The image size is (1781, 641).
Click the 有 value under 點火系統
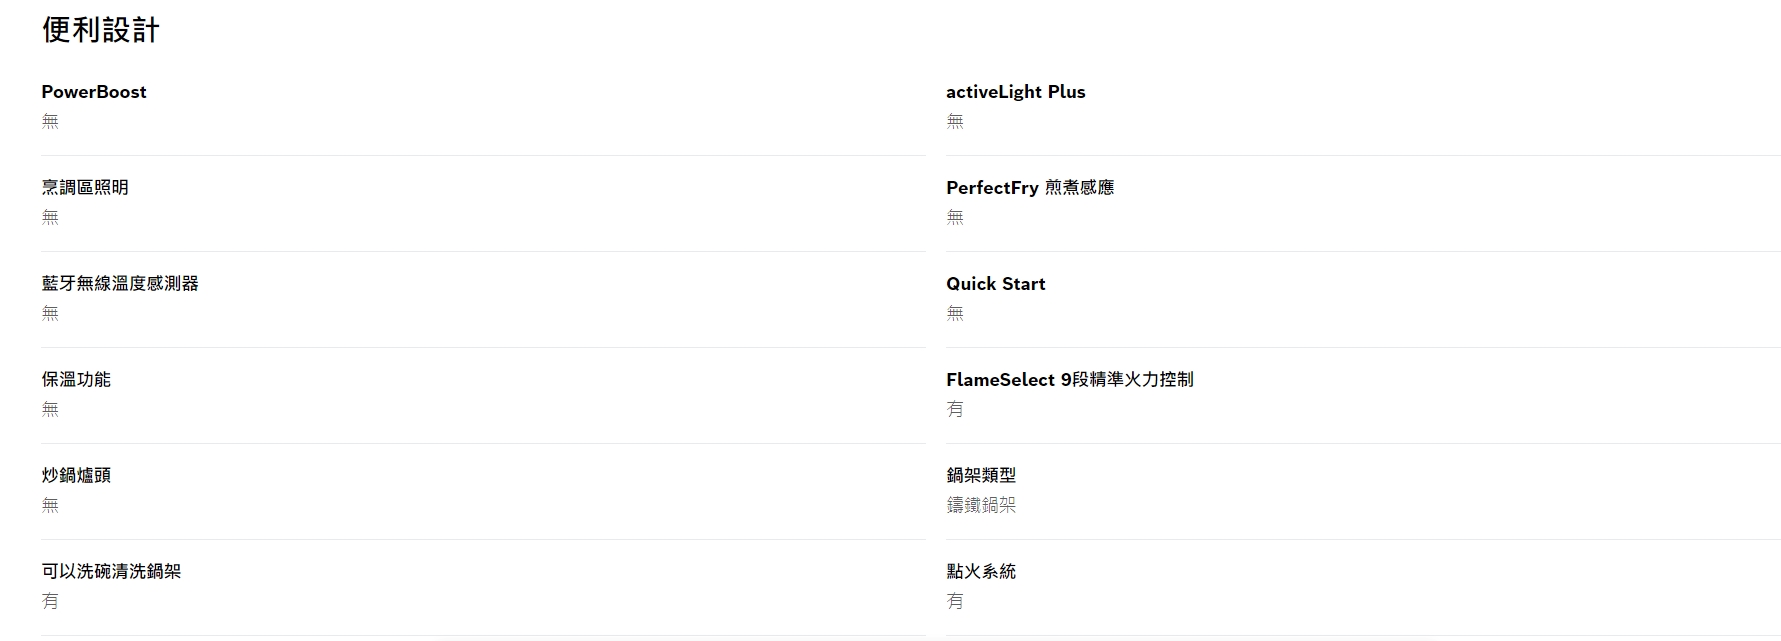click(x=955, y=602)
